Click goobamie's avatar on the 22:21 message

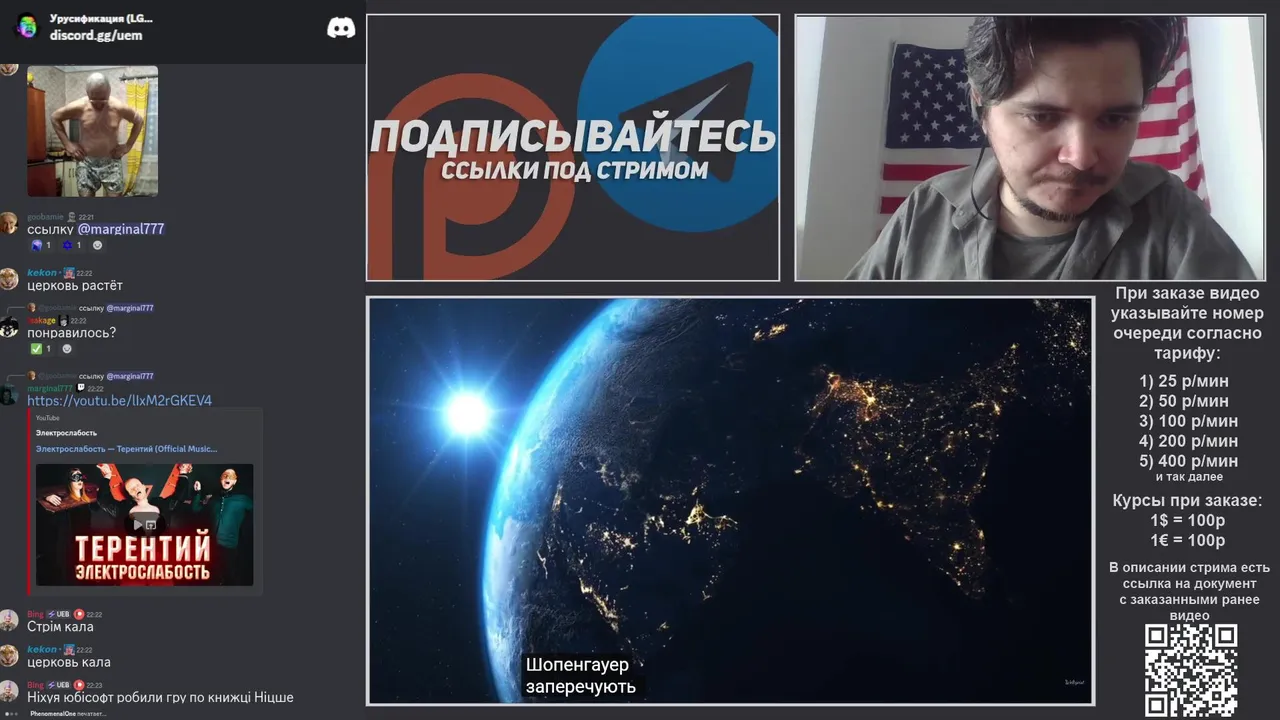(x=9, y=223)
